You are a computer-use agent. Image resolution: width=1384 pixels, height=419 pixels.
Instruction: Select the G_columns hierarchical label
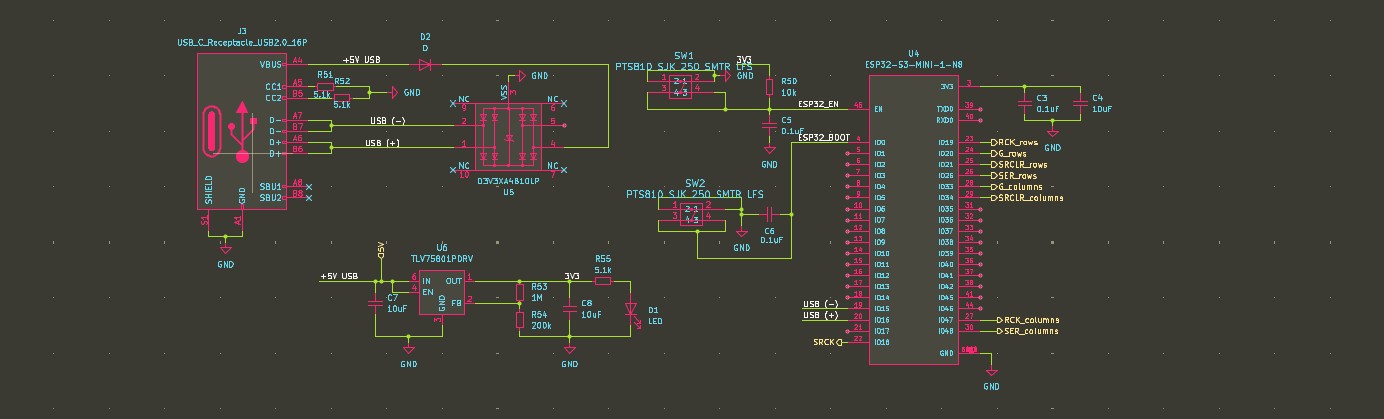(x=1016, y=187)
